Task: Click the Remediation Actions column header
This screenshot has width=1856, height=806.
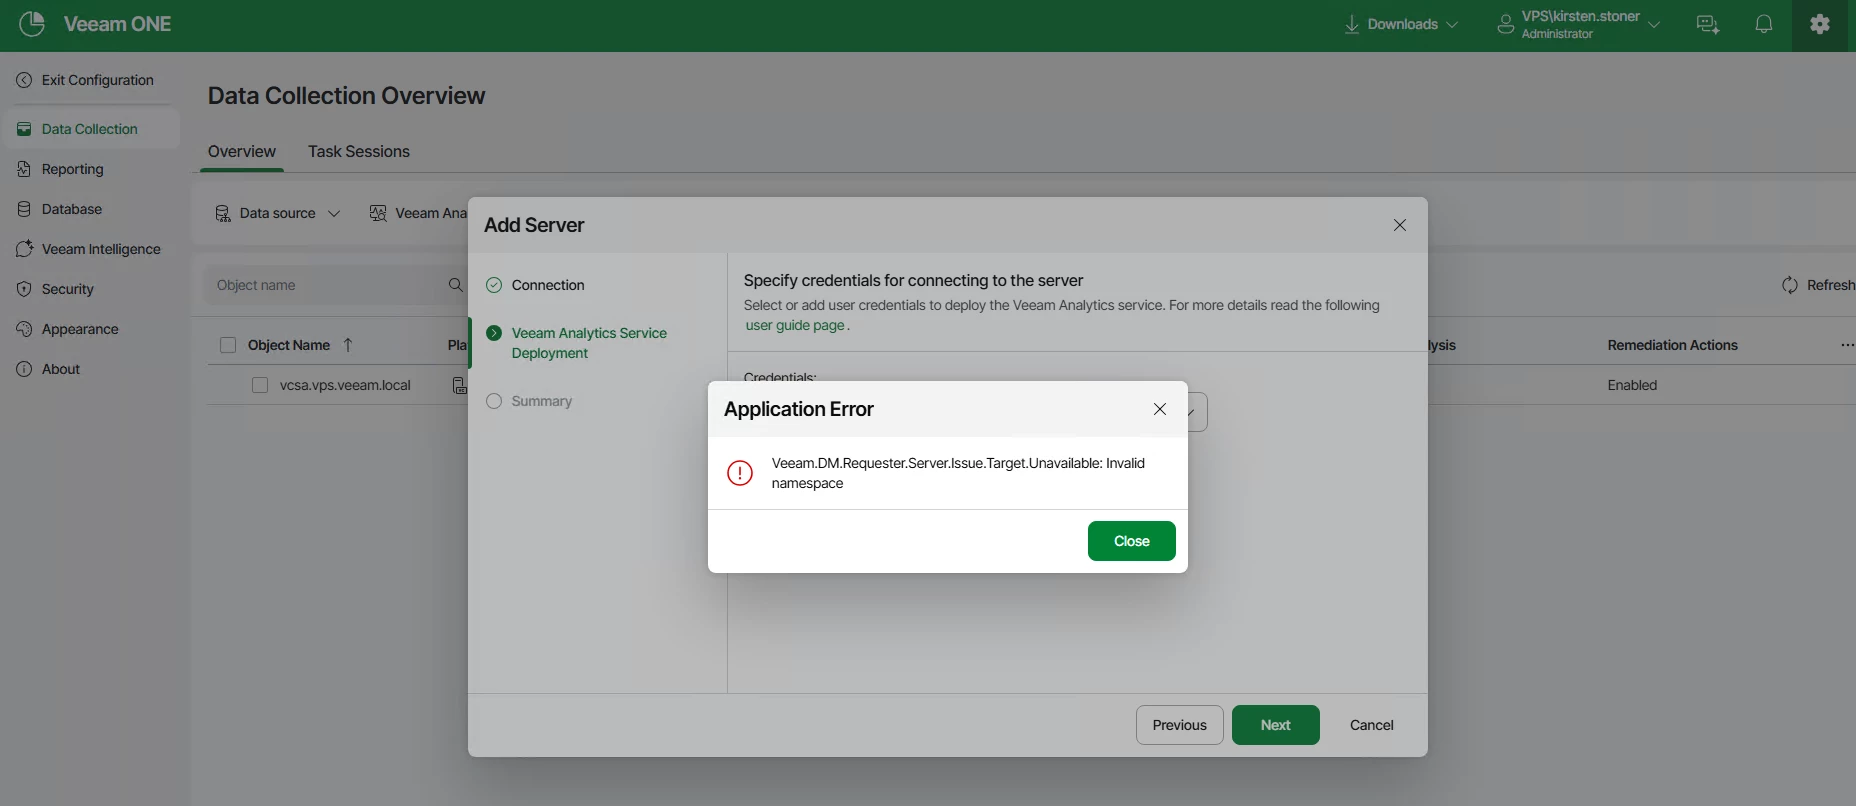Action: 1673,345
